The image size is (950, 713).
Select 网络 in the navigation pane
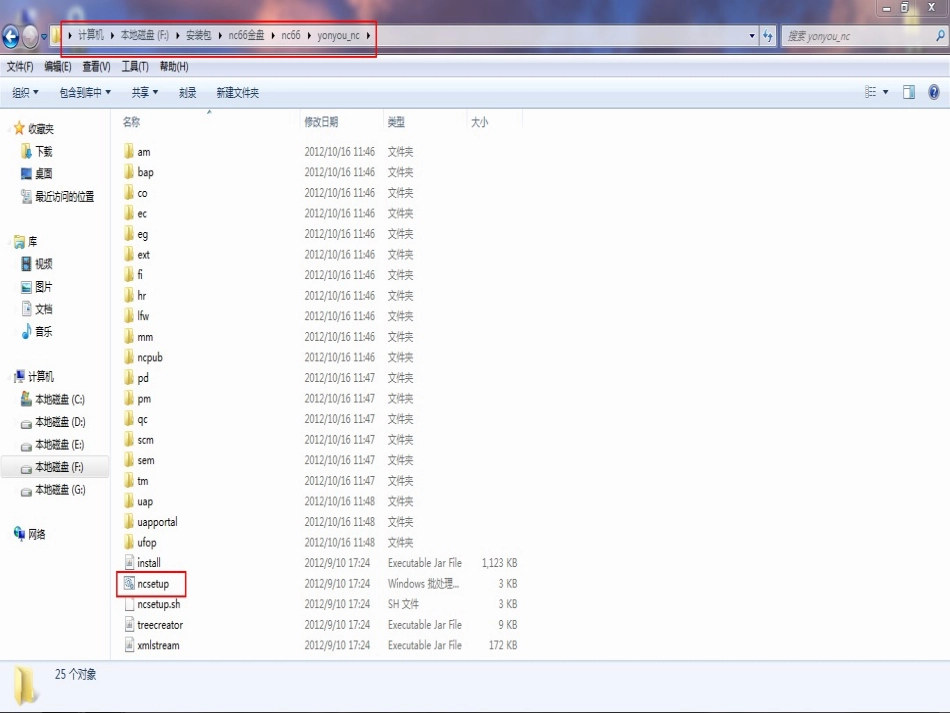click(36, 534)
